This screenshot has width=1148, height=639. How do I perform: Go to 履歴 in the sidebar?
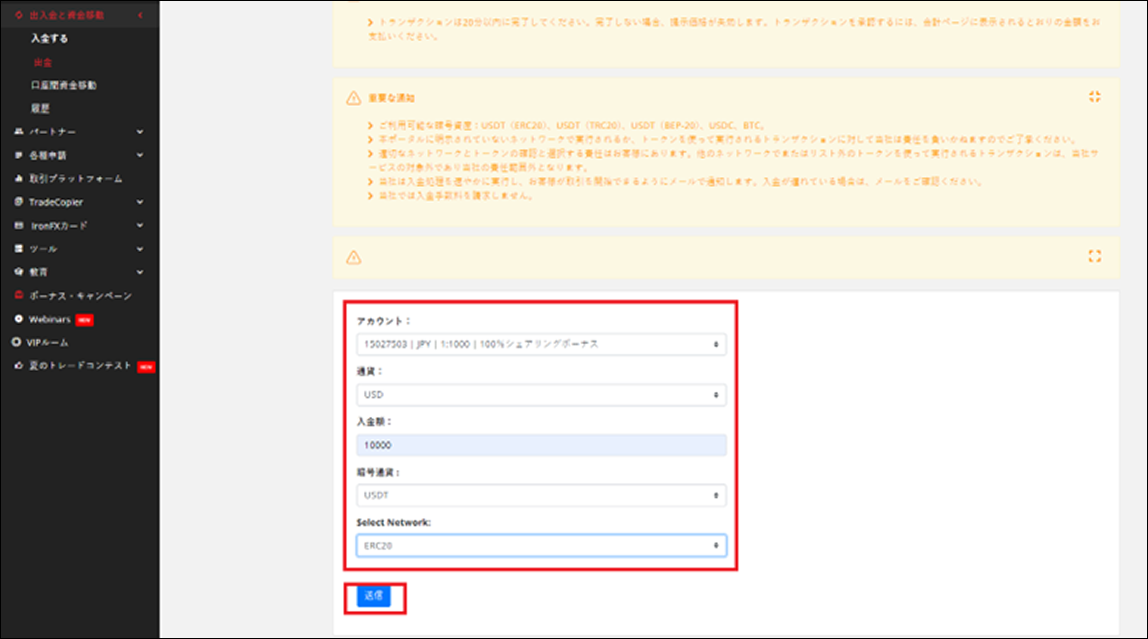click(40, 108)
